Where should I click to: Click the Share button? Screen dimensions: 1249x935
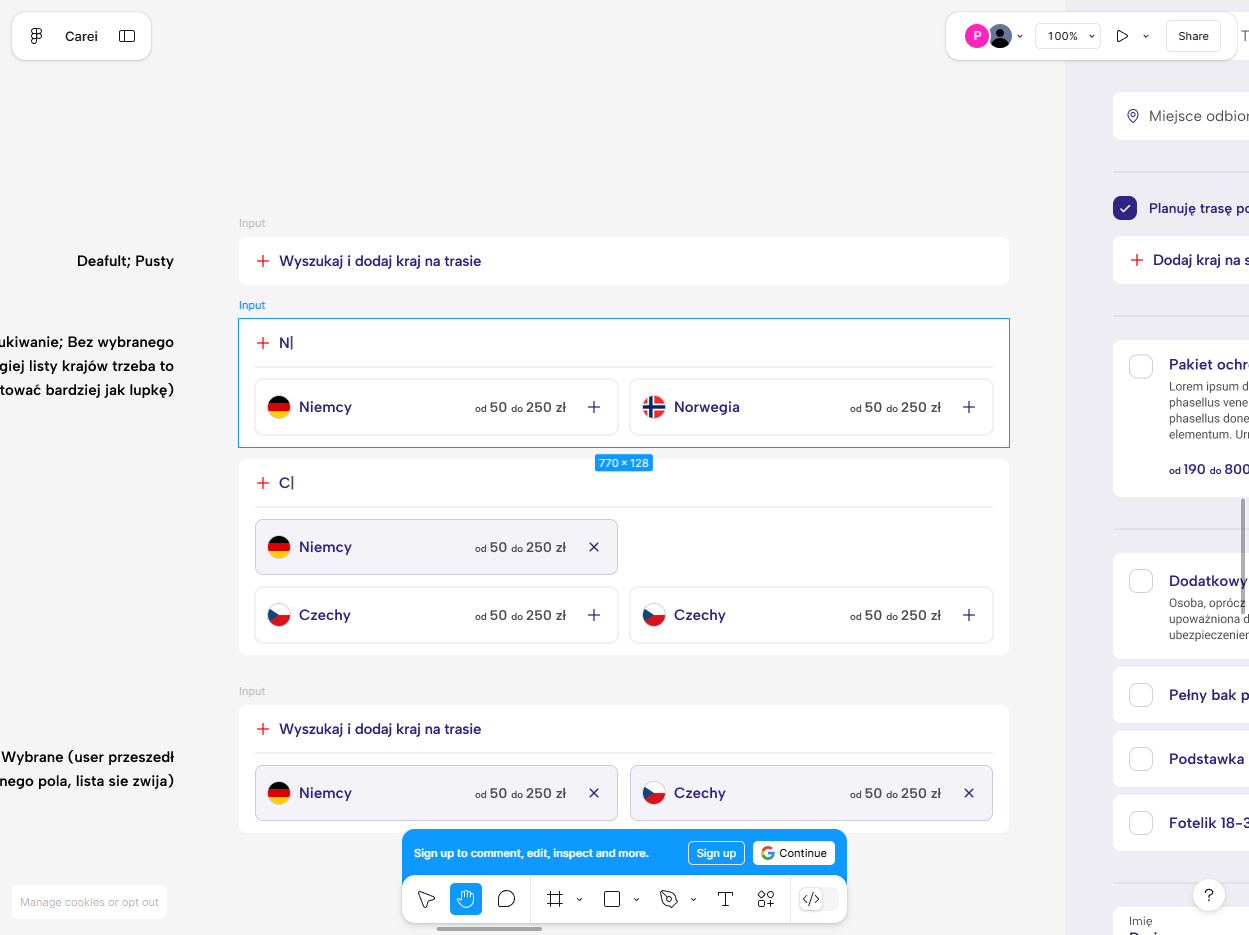(1193, 36)
